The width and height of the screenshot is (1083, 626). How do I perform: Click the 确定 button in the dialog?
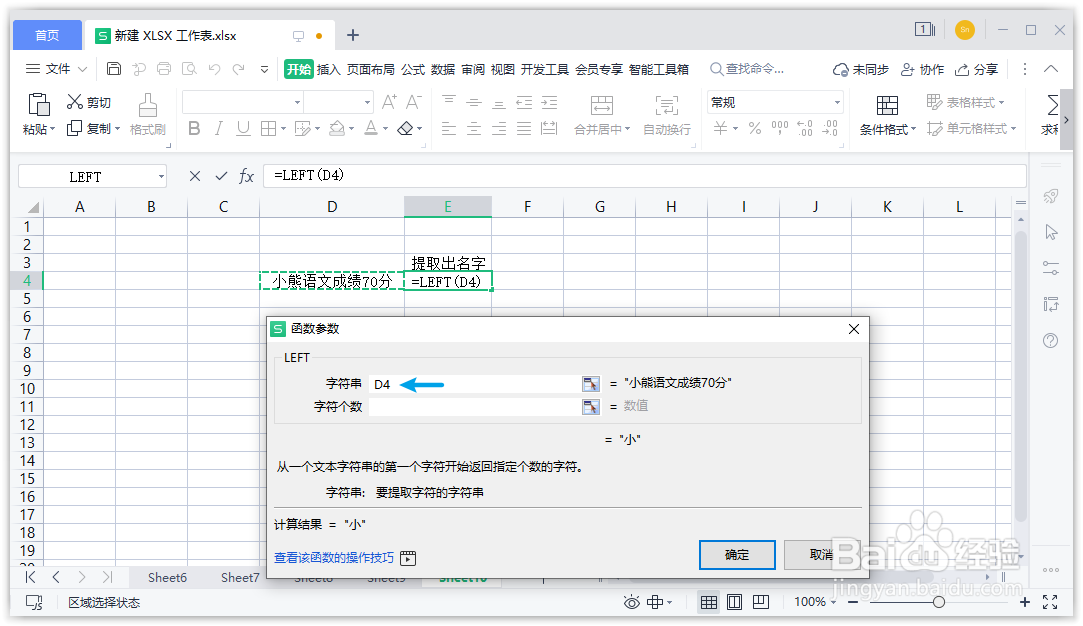pyautogui.click(x=737, y=555)
